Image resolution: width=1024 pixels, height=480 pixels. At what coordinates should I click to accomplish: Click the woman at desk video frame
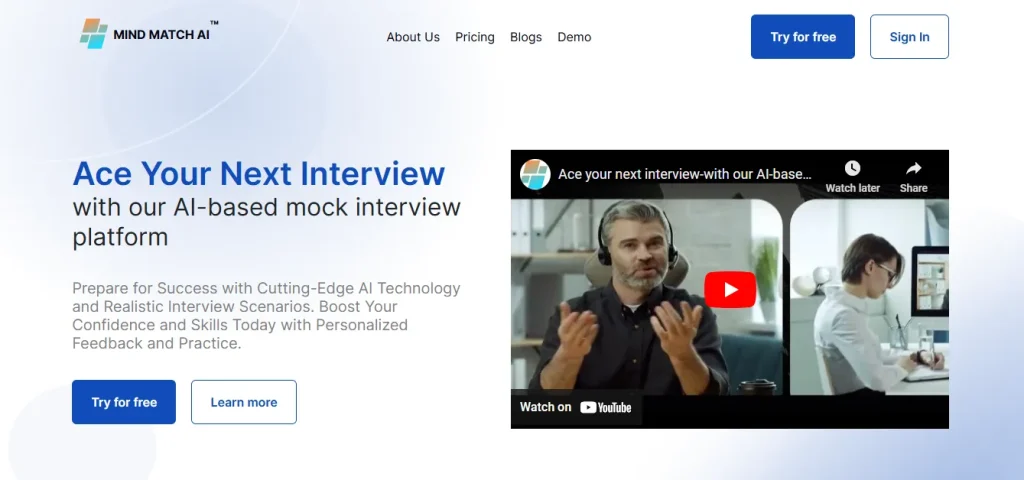coord(869,297)
